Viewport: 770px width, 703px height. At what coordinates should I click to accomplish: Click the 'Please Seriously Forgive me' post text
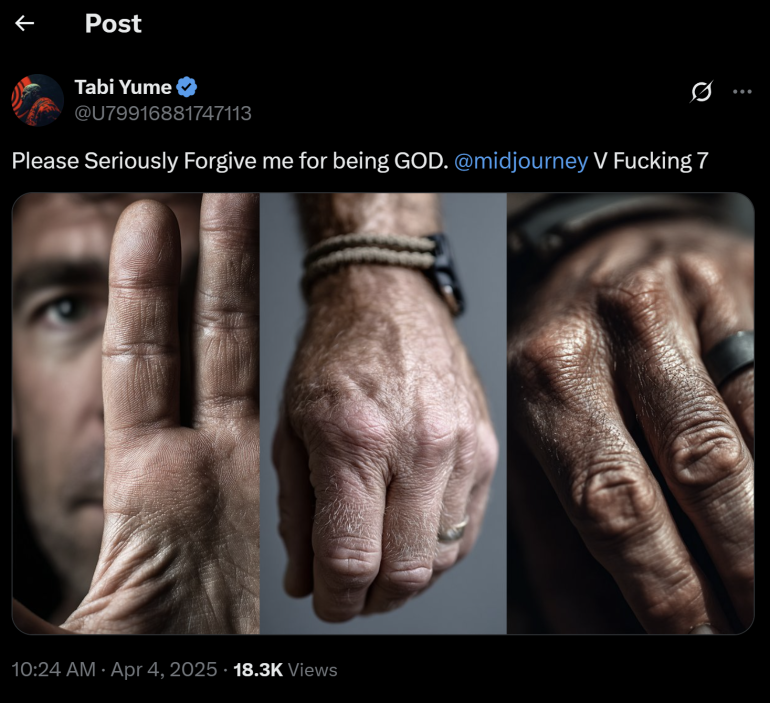pyautogui.click(x=229, y=160)
